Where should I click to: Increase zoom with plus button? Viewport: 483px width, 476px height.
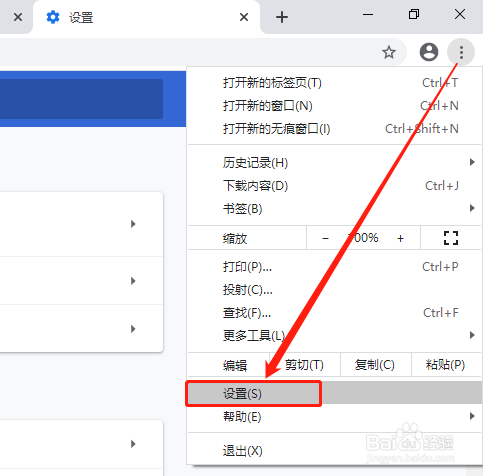tap(400, 238)
